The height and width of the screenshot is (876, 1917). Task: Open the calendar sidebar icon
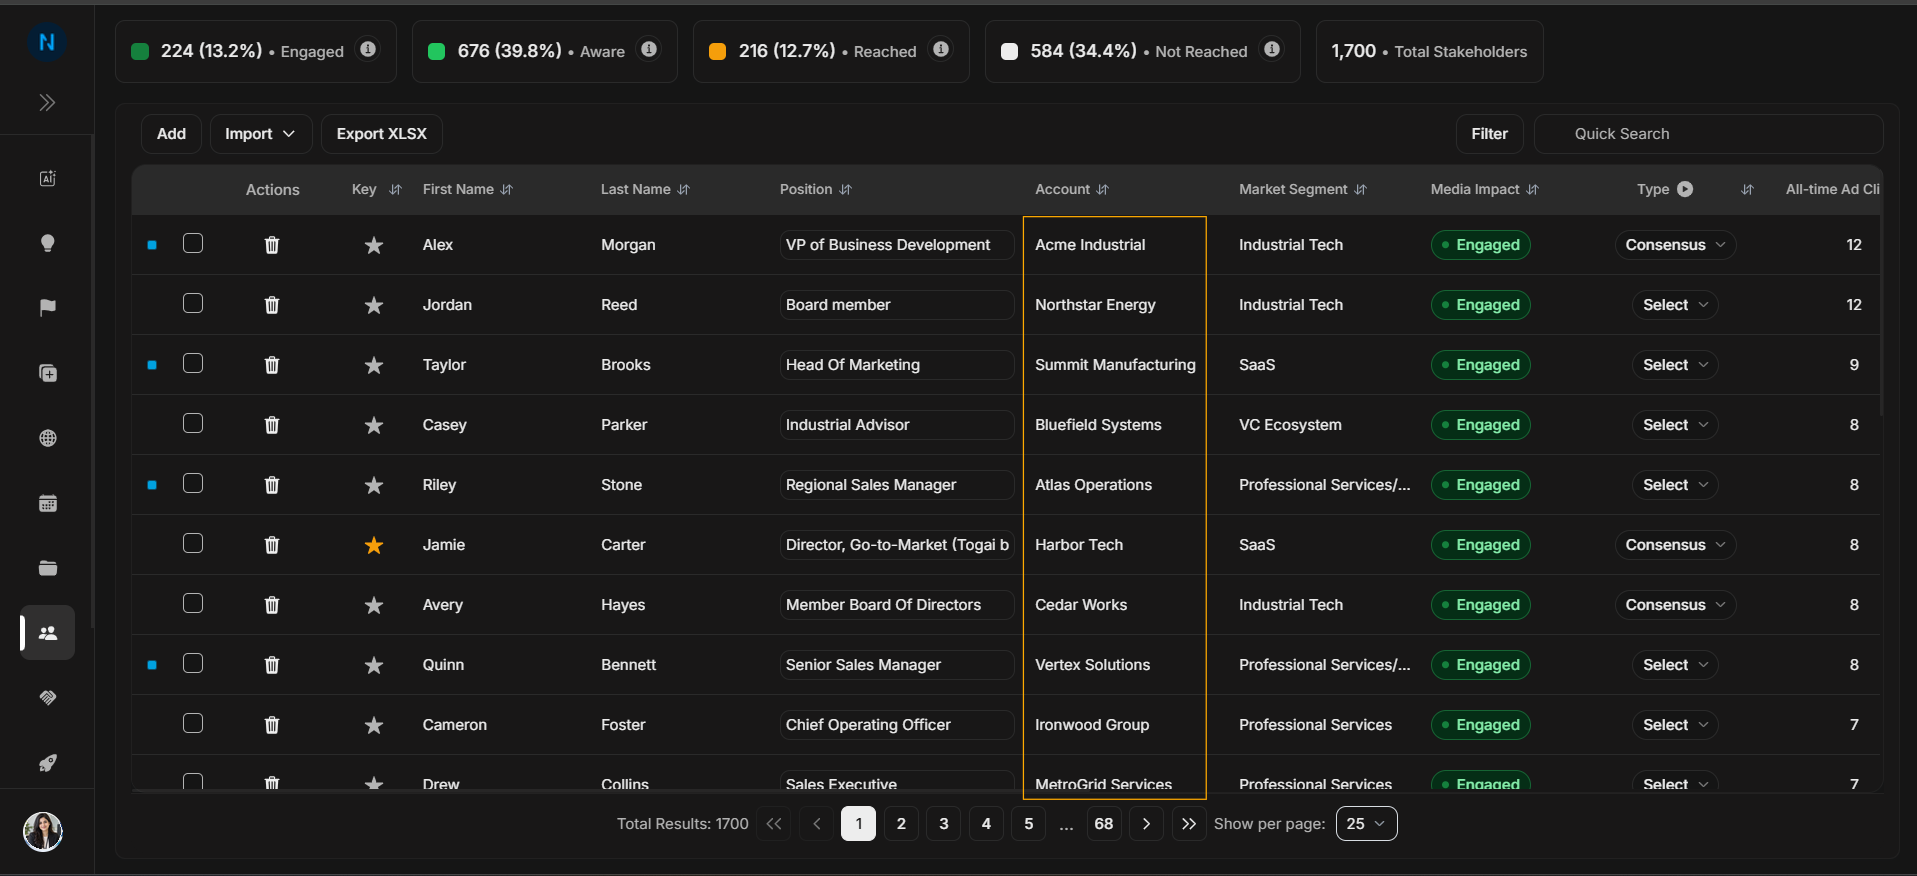[x=47, y=503]
